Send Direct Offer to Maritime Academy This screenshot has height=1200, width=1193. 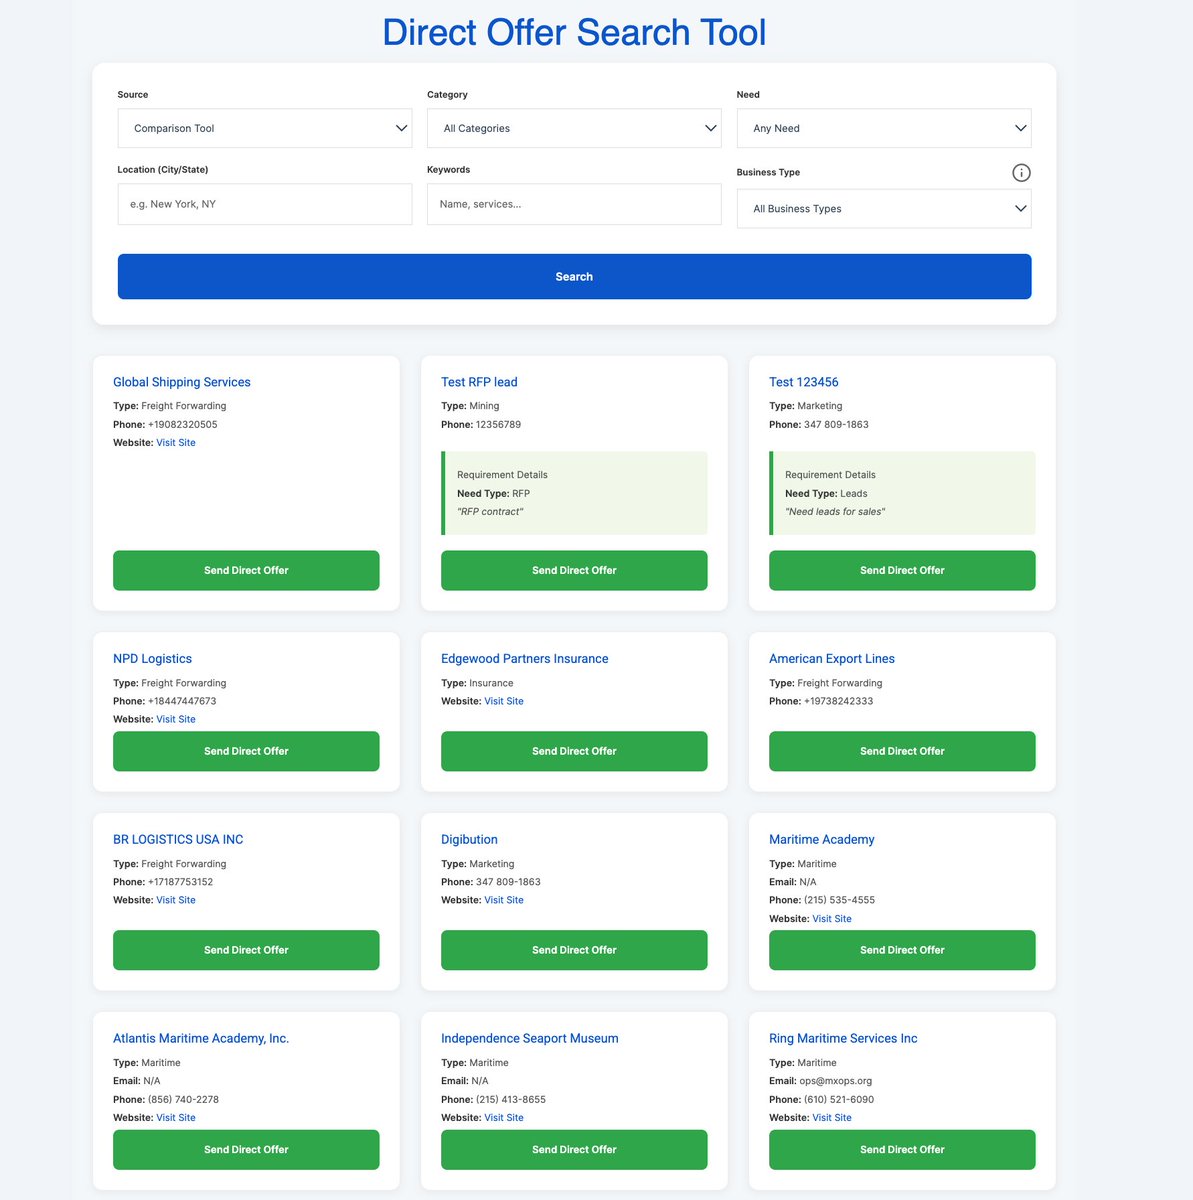pos(902,950)
